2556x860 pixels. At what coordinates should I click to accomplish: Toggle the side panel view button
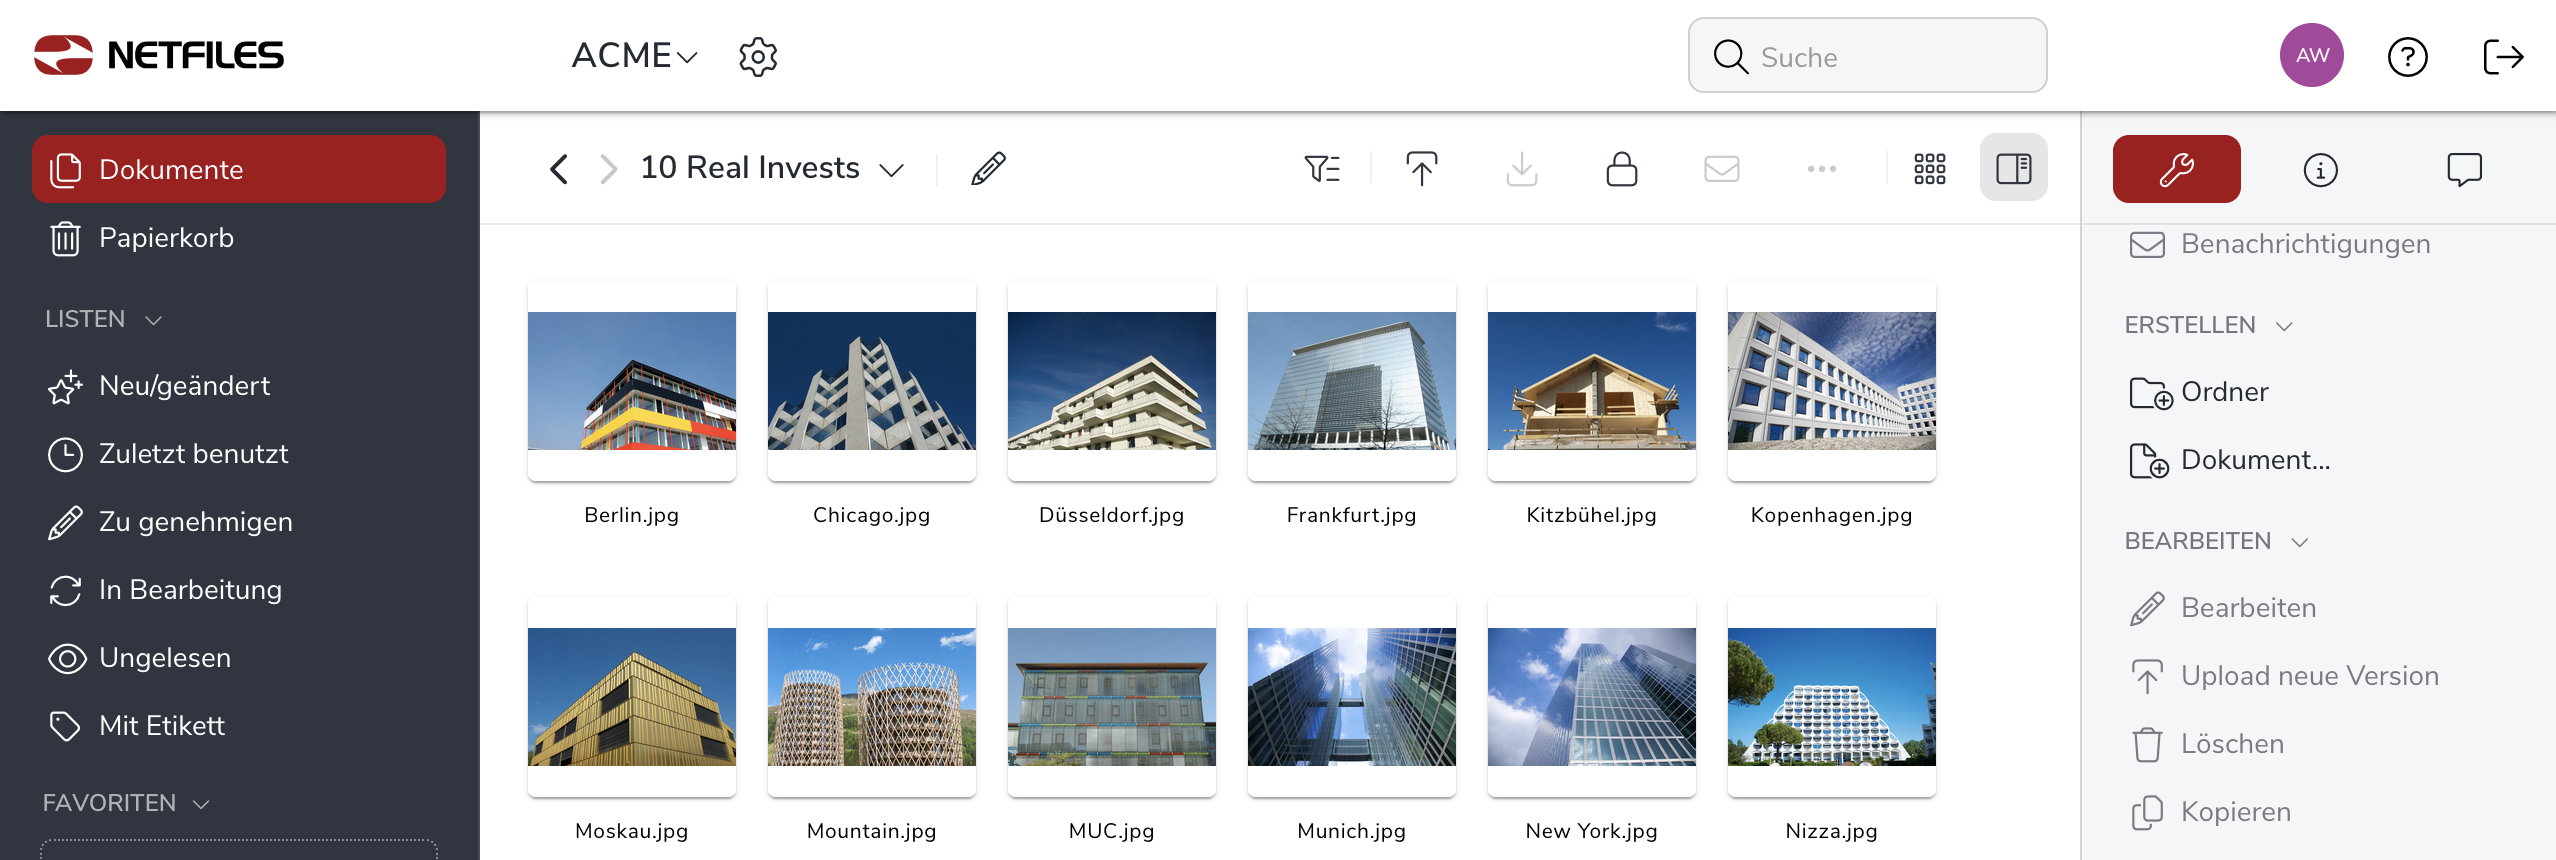pyautogui.click(x=2013, y=168)
